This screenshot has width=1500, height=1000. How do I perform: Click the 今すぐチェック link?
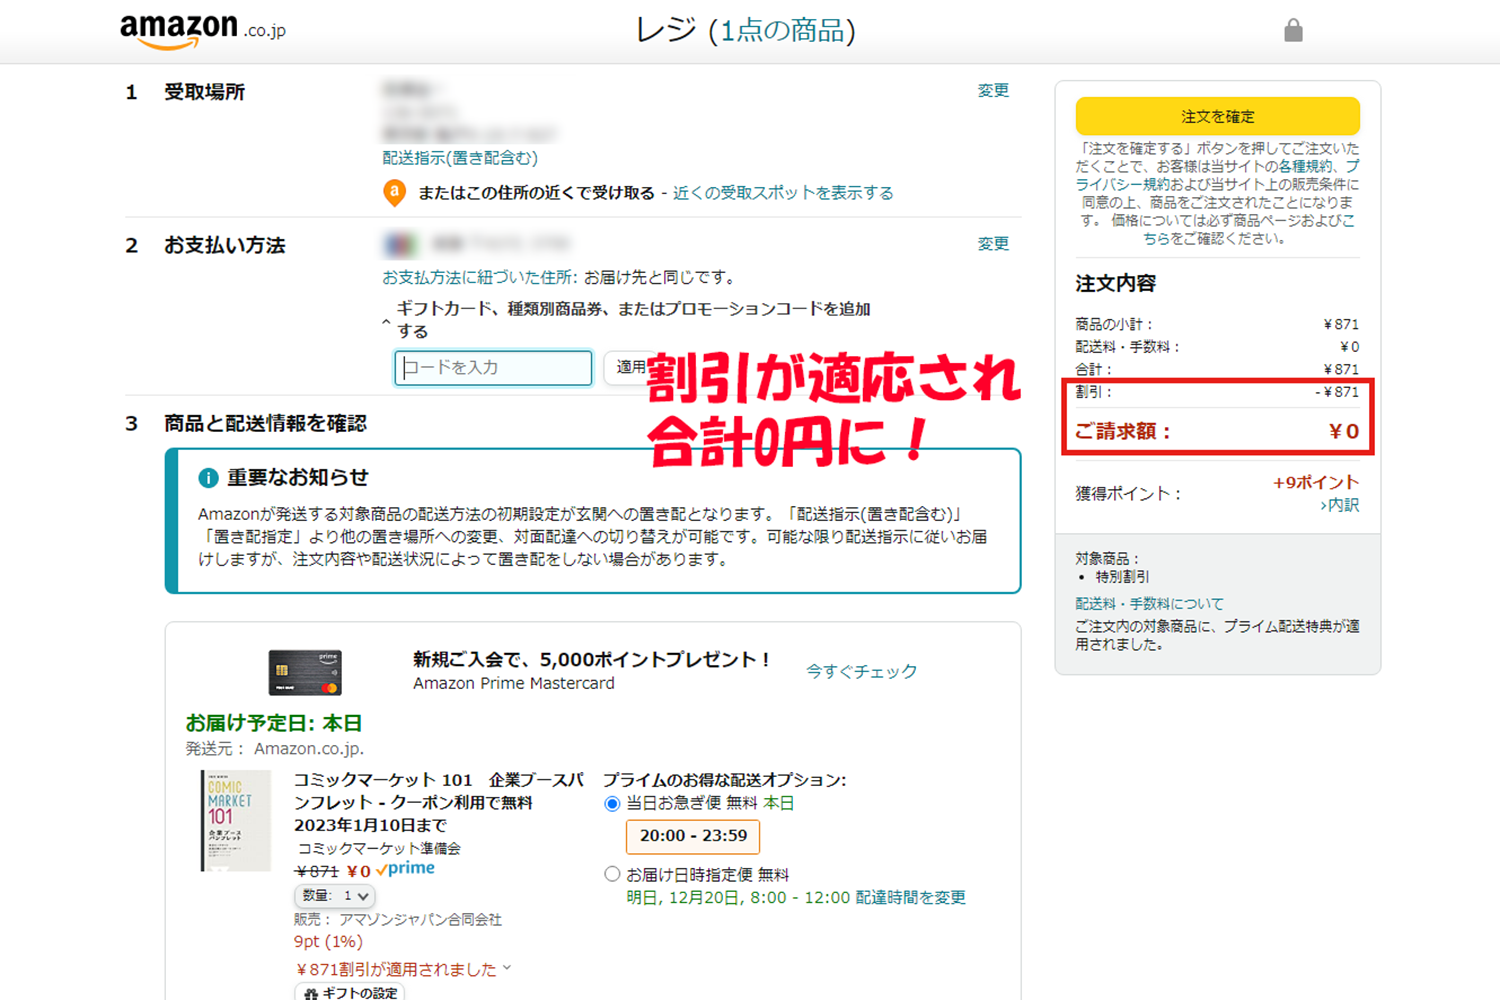(x=861, y=672)
